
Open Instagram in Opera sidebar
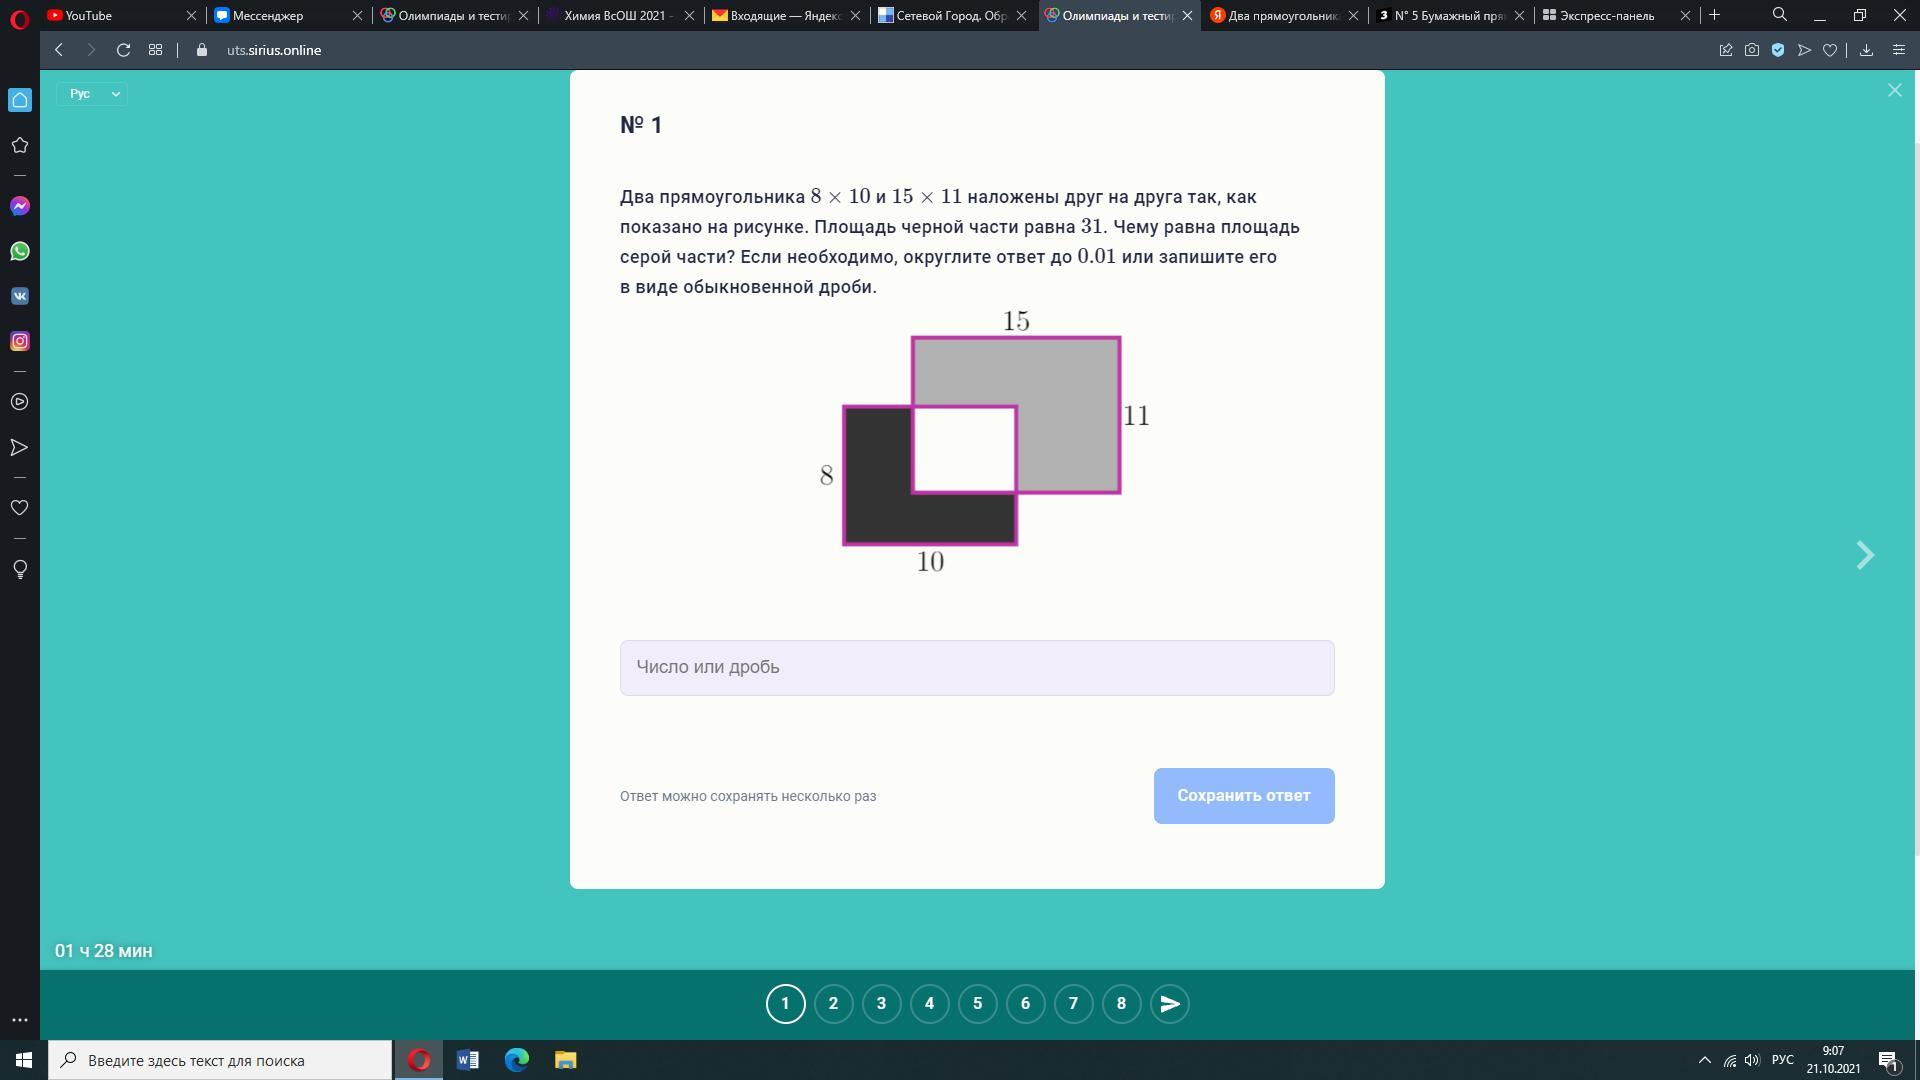[20, 341]
